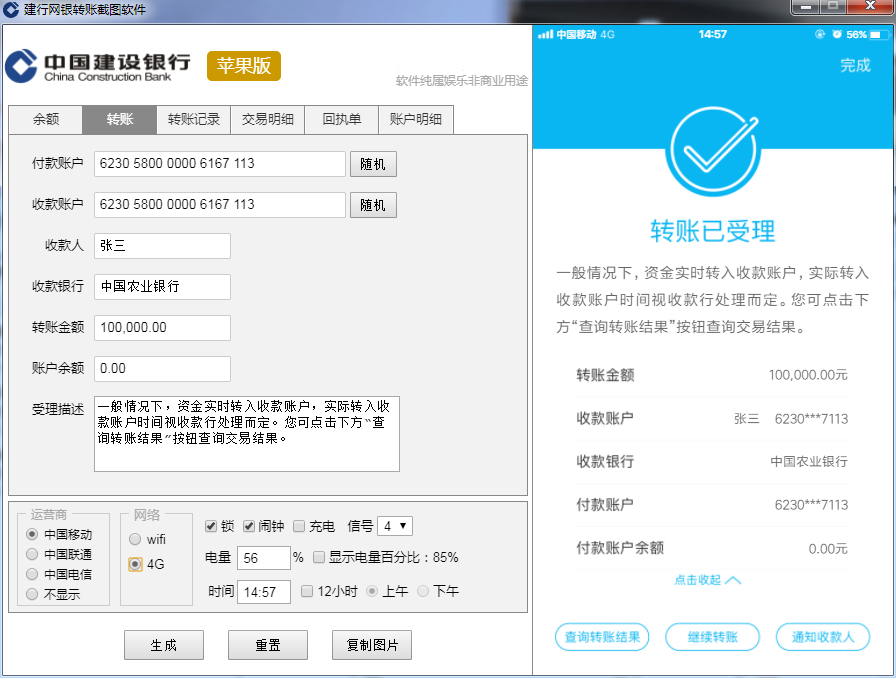The width and height of the screenshot is (896, 678).
Task: Click the 14:57 clock in phone status bar
Action: click(713, 34)
